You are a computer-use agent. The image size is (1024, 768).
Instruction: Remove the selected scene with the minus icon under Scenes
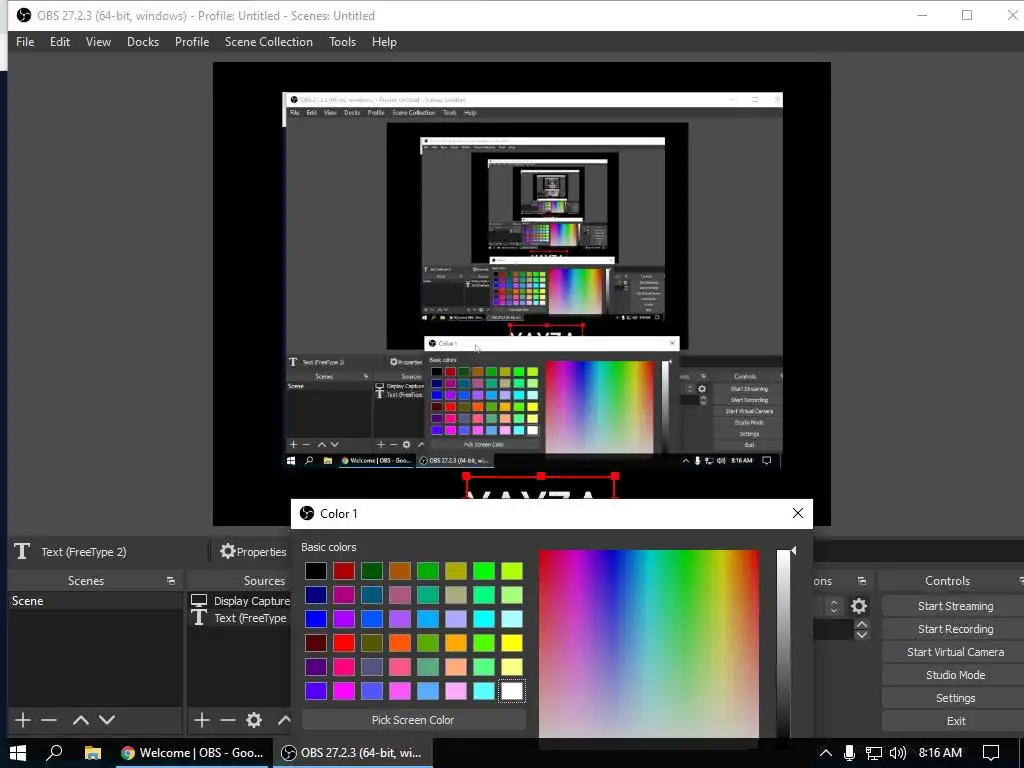49,720
